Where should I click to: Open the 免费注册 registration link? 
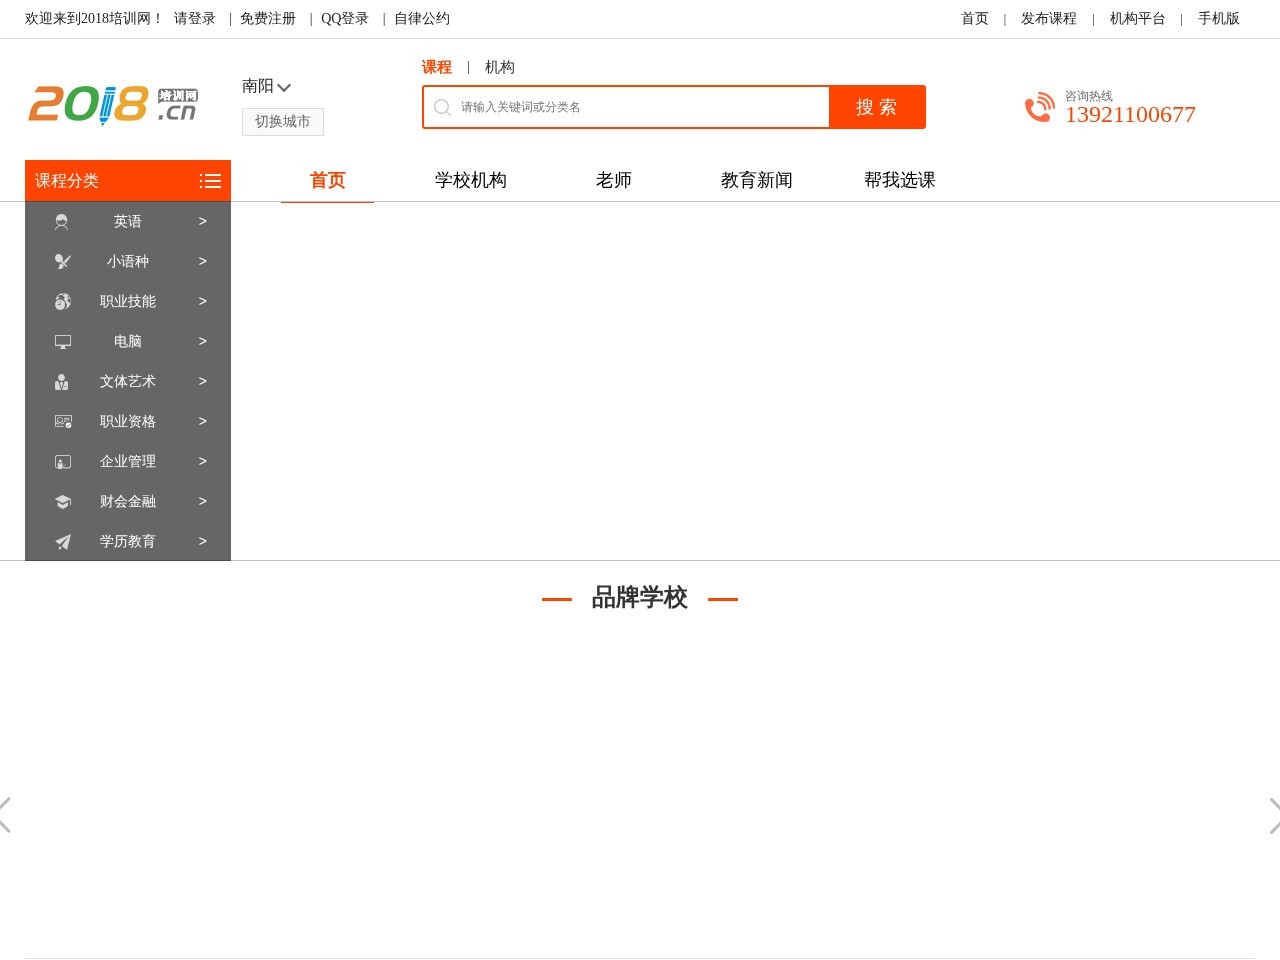click(x=267, y=18)
